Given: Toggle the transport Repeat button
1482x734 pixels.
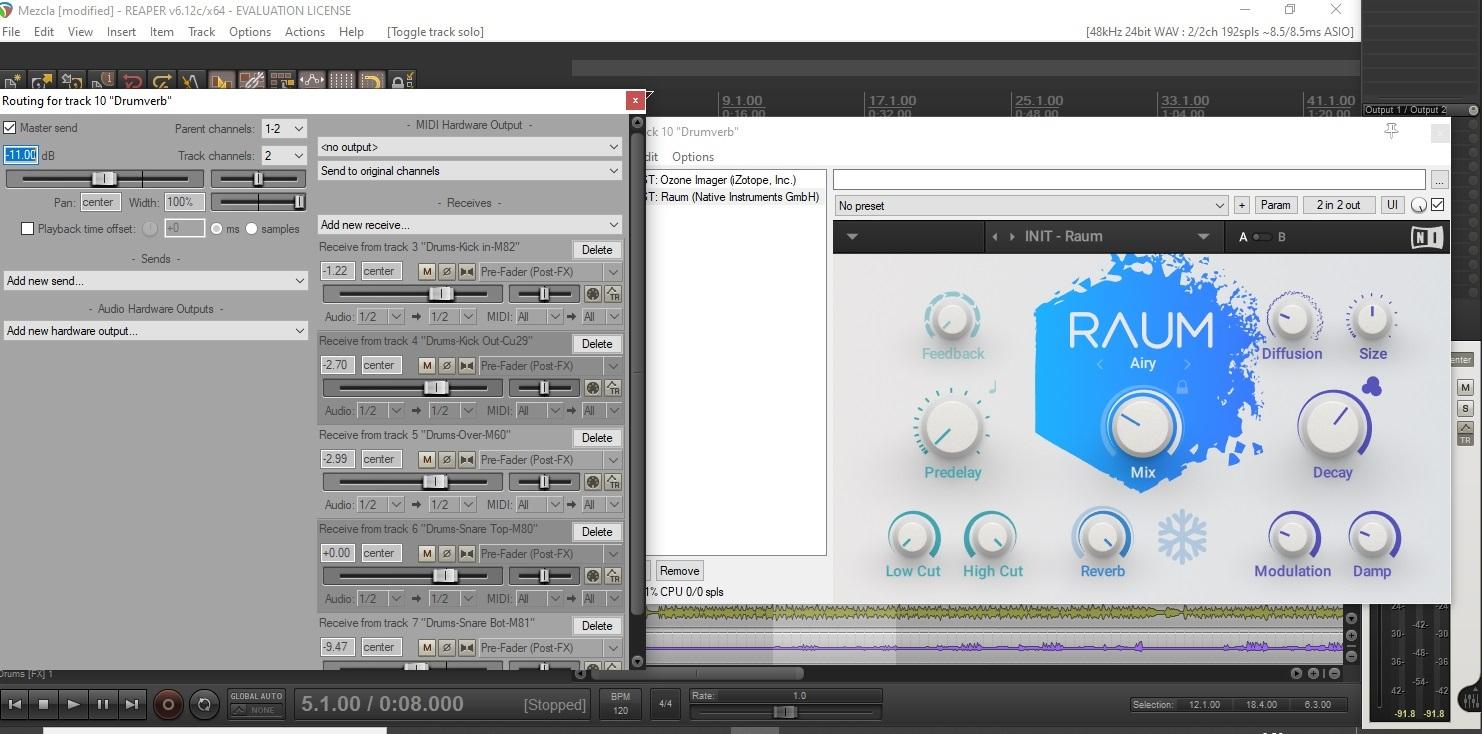Looking at the screenshot, I should pyautogui.click(x=203, y=704).
